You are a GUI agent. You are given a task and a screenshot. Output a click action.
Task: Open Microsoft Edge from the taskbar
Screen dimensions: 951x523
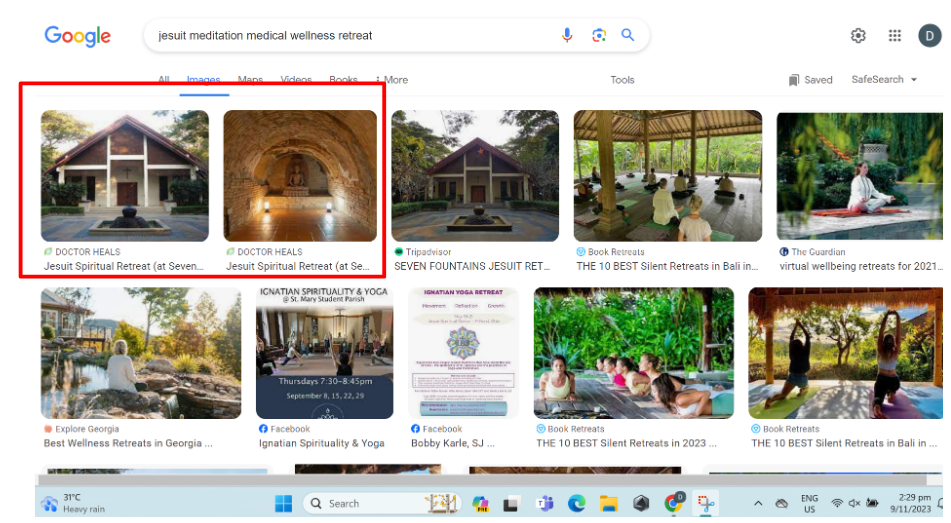pos(576,503)
